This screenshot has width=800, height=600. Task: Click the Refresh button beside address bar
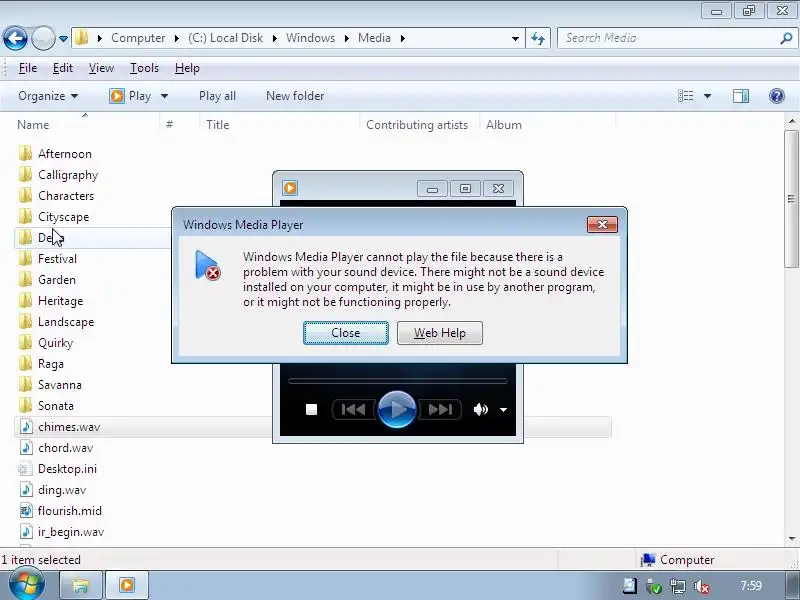click(538, 38)
